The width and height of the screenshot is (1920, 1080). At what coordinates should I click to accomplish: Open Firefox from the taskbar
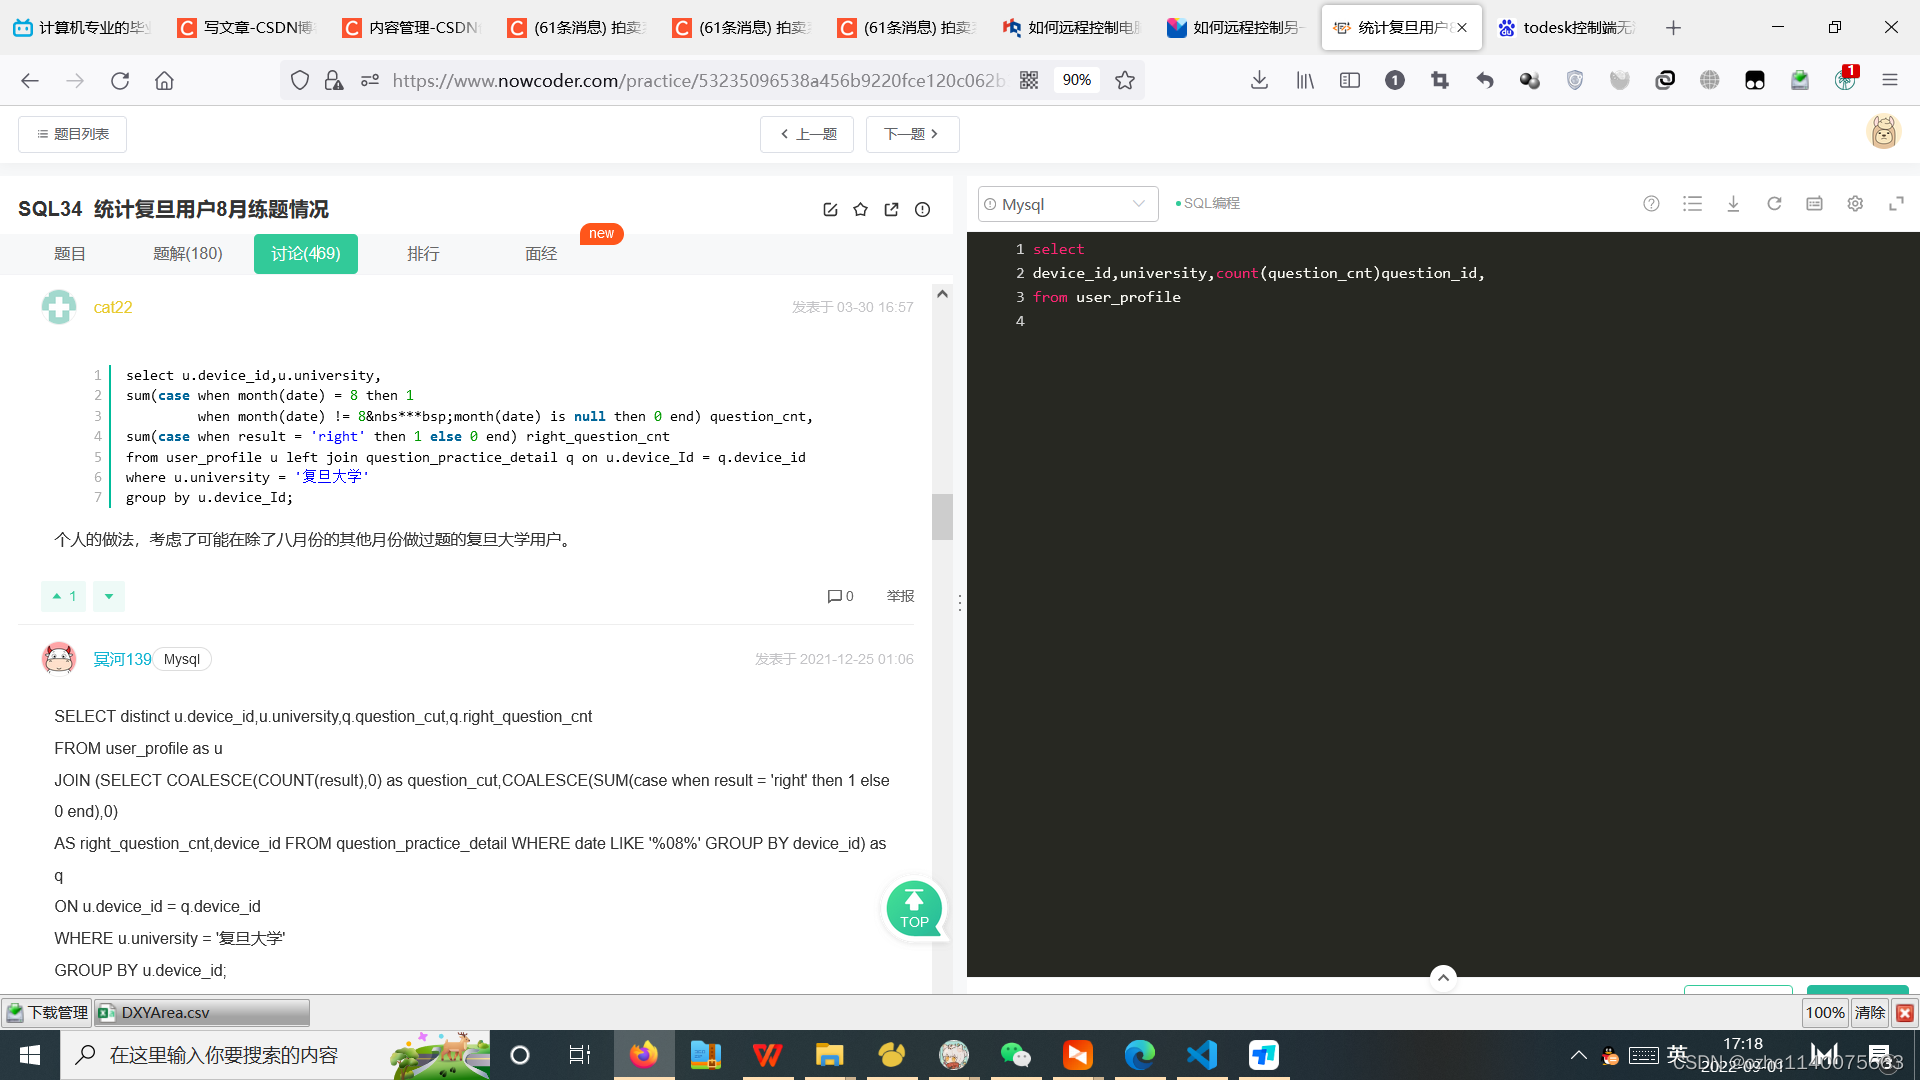[x=643, y=1055]
